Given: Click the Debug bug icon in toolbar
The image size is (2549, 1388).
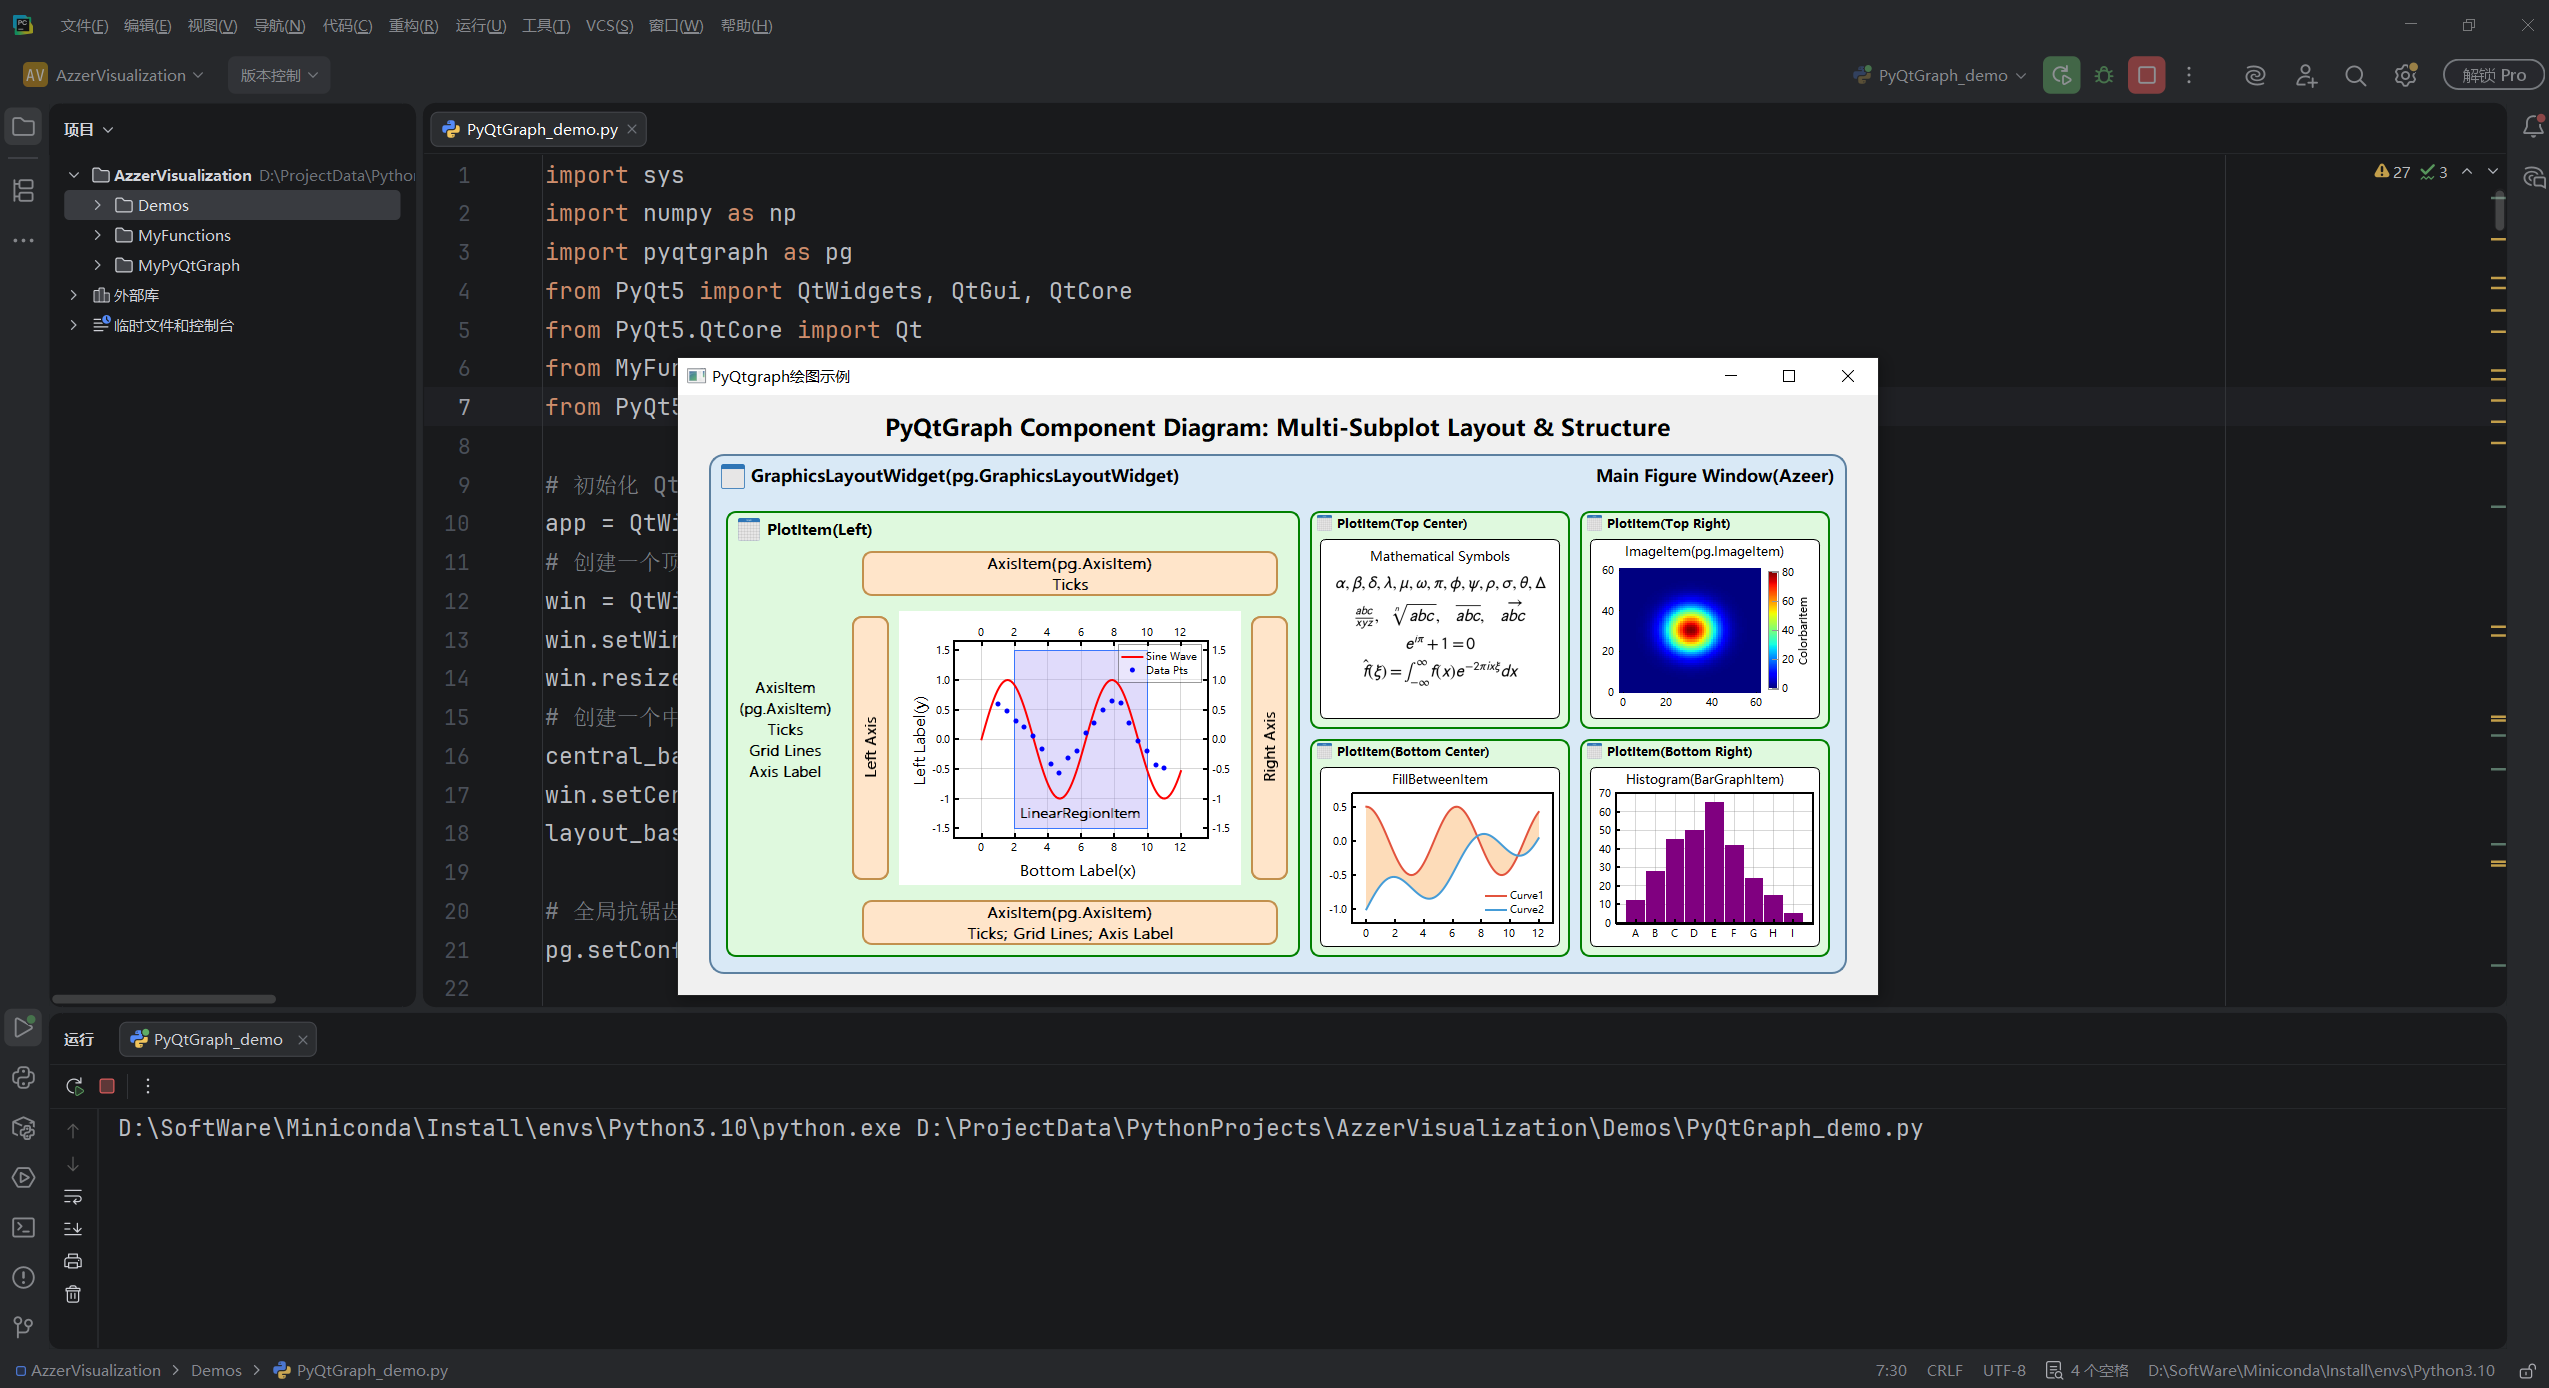Looking at the screenshot, I should click(2104, 75).
